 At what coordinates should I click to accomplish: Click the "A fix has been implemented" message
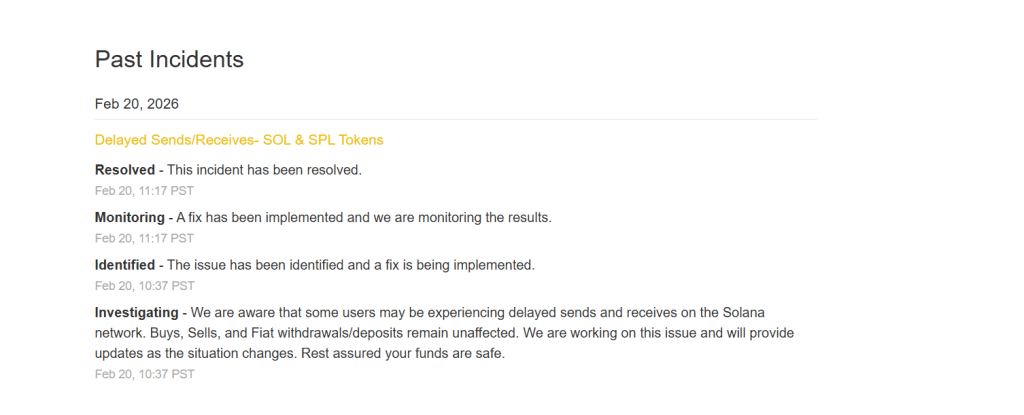pyautogui.click(x=364, y=217)
